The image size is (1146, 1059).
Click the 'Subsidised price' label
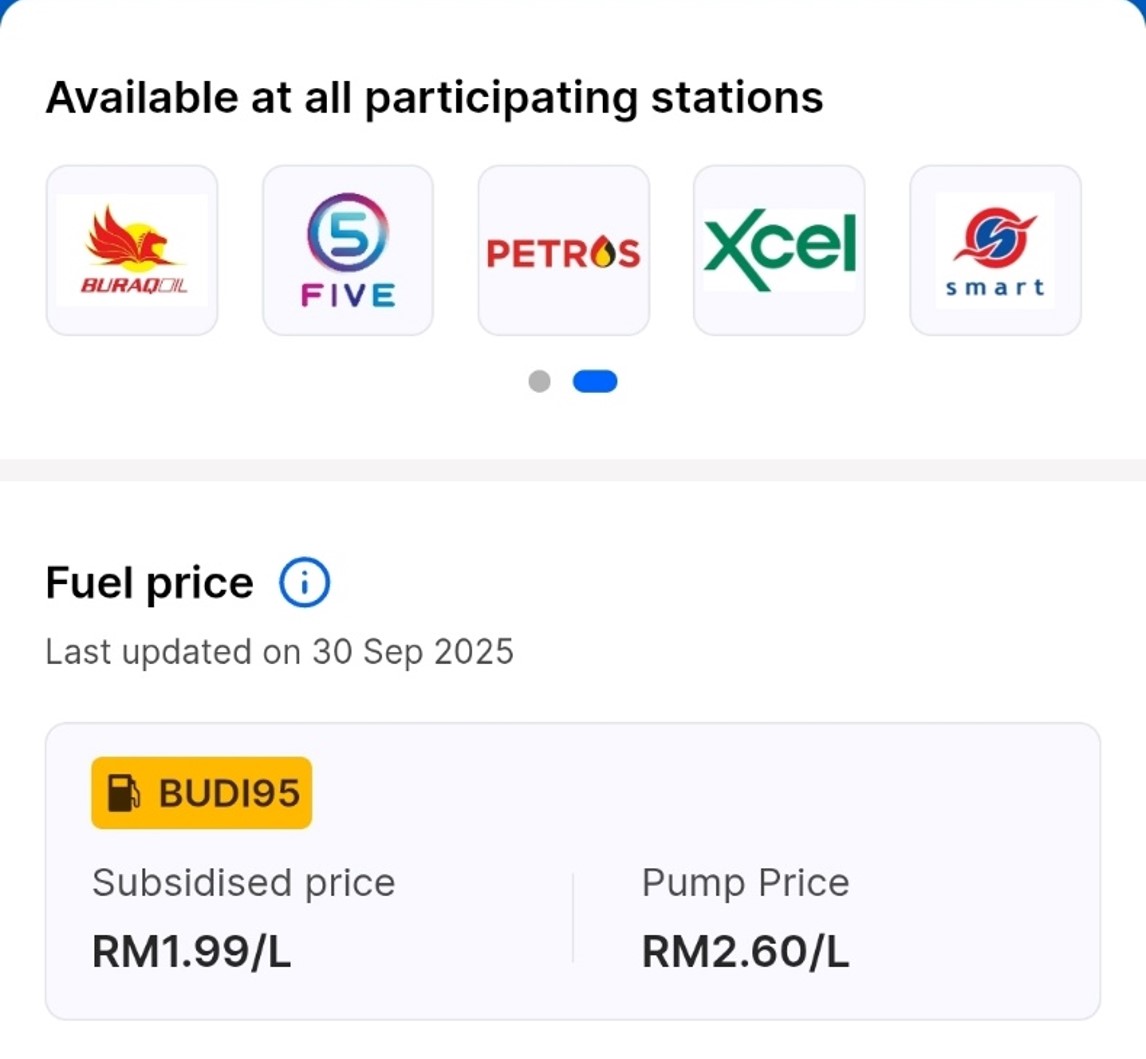[243, 883]
